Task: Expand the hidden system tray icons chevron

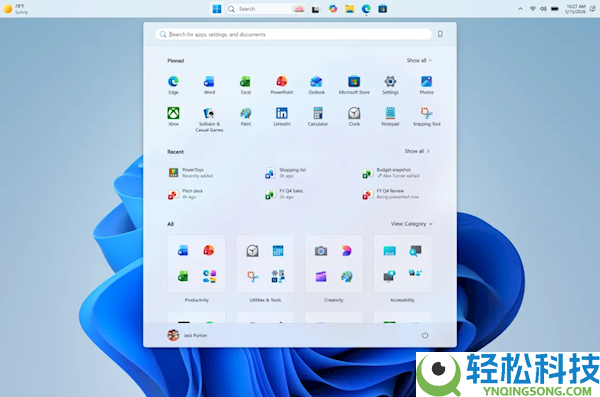Action: pos(520,9)
